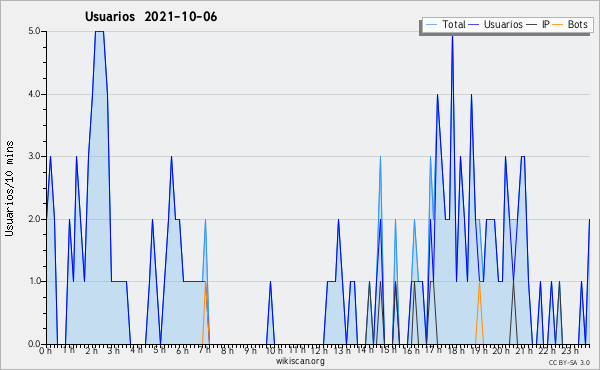Viewport: 600px width, 370px height.
Task: Click the 1.0 y-axis value
Action: point(34,281)
